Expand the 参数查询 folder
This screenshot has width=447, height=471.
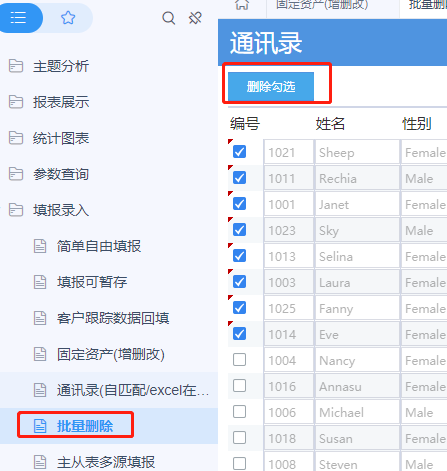coord(61,174)
